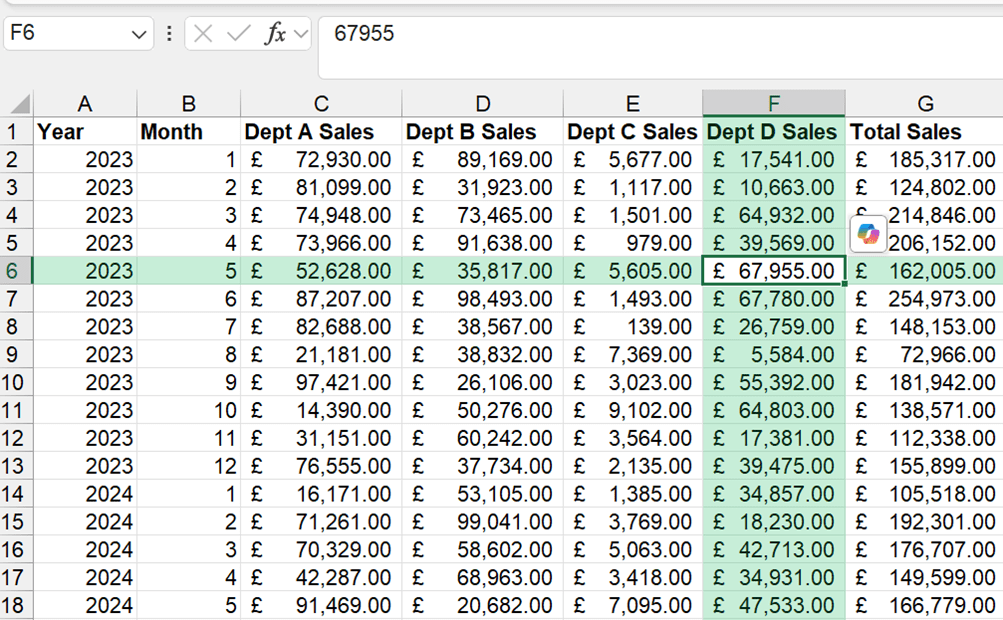The width and height of the screenshot is (1003, 620).
Task: Click the Select All triangle at grid corner
Action: click(x=19, y=104)
